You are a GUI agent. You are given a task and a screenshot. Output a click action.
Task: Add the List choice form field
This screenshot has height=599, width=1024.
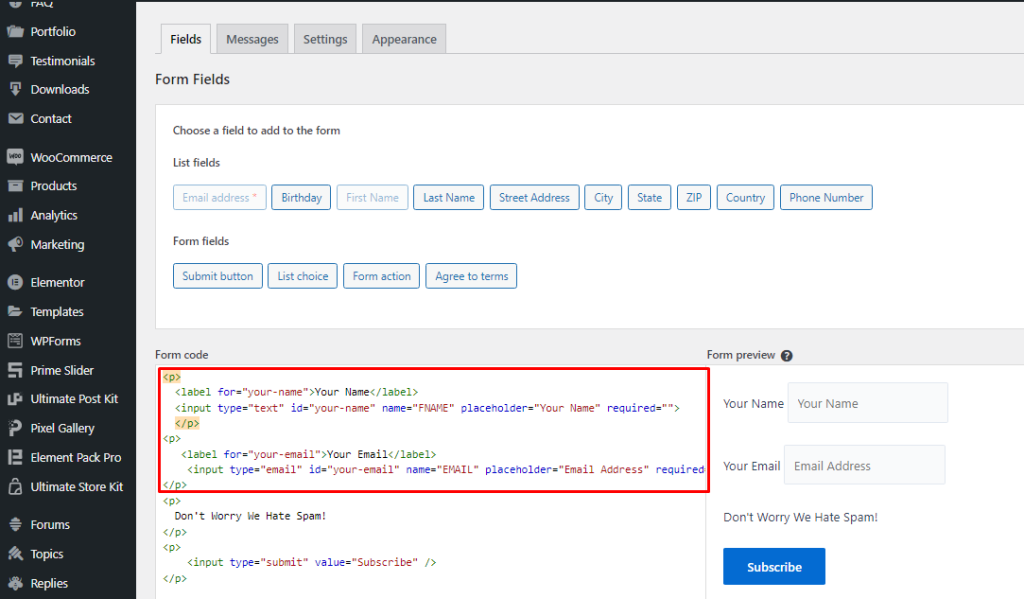coord(302,276)
